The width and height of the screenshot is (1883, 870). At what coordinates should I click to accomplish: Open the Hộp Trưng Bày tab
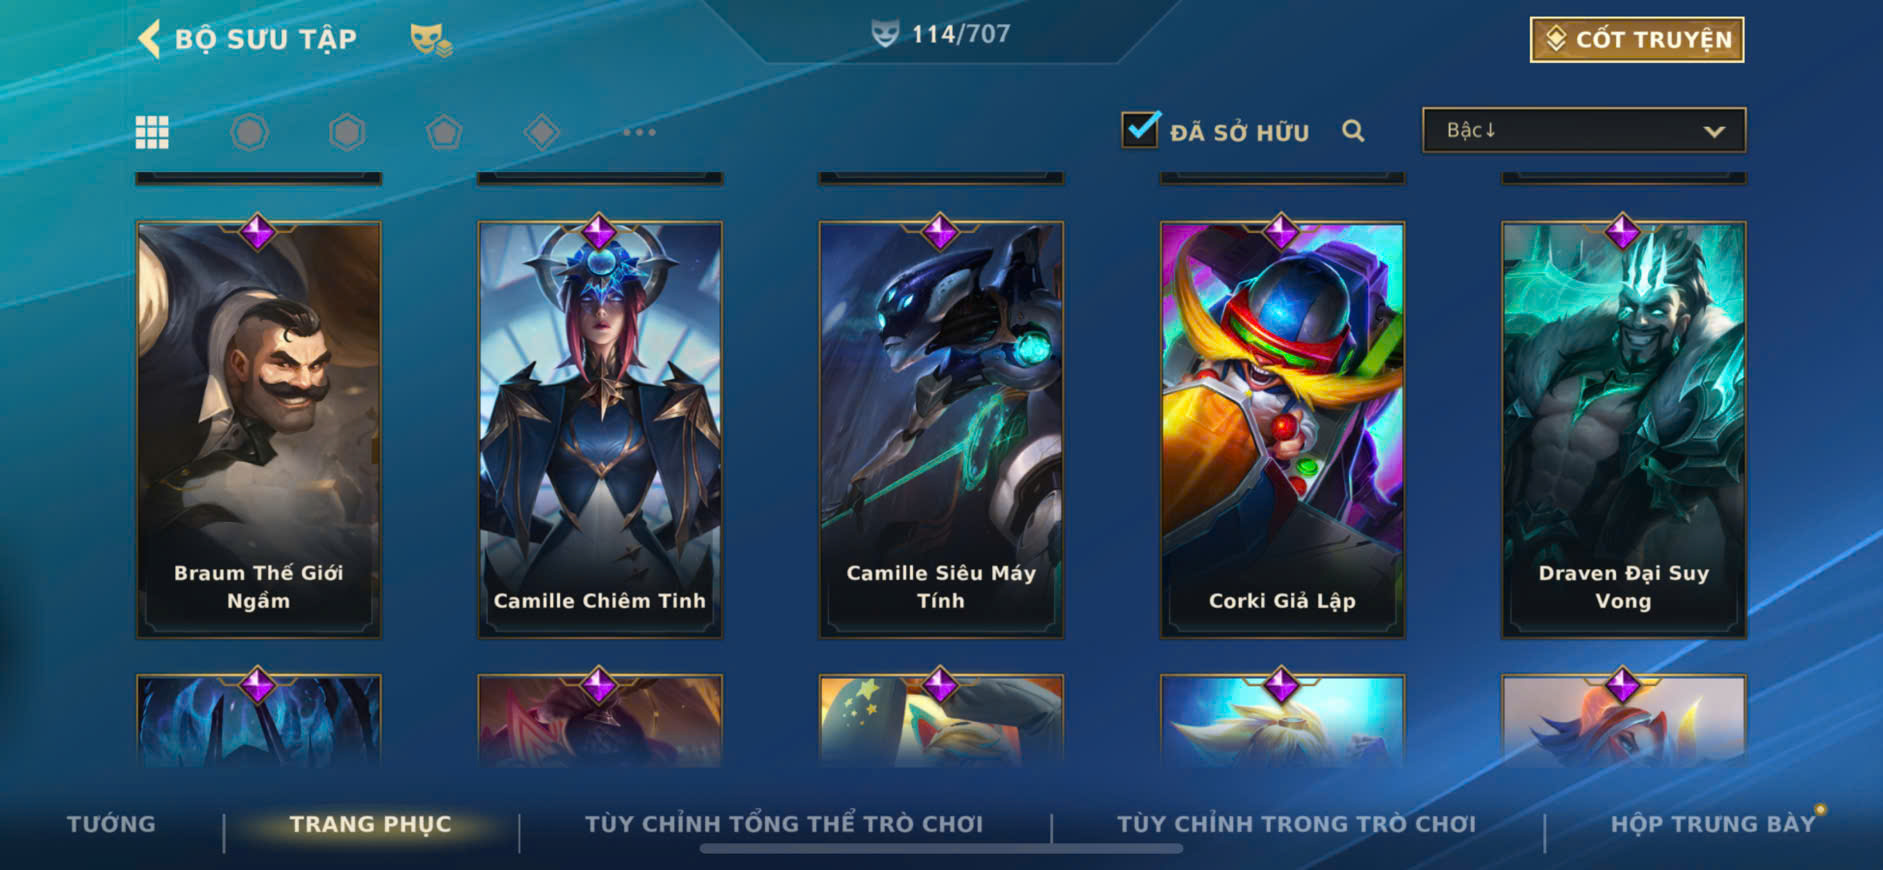(1712, 824)
